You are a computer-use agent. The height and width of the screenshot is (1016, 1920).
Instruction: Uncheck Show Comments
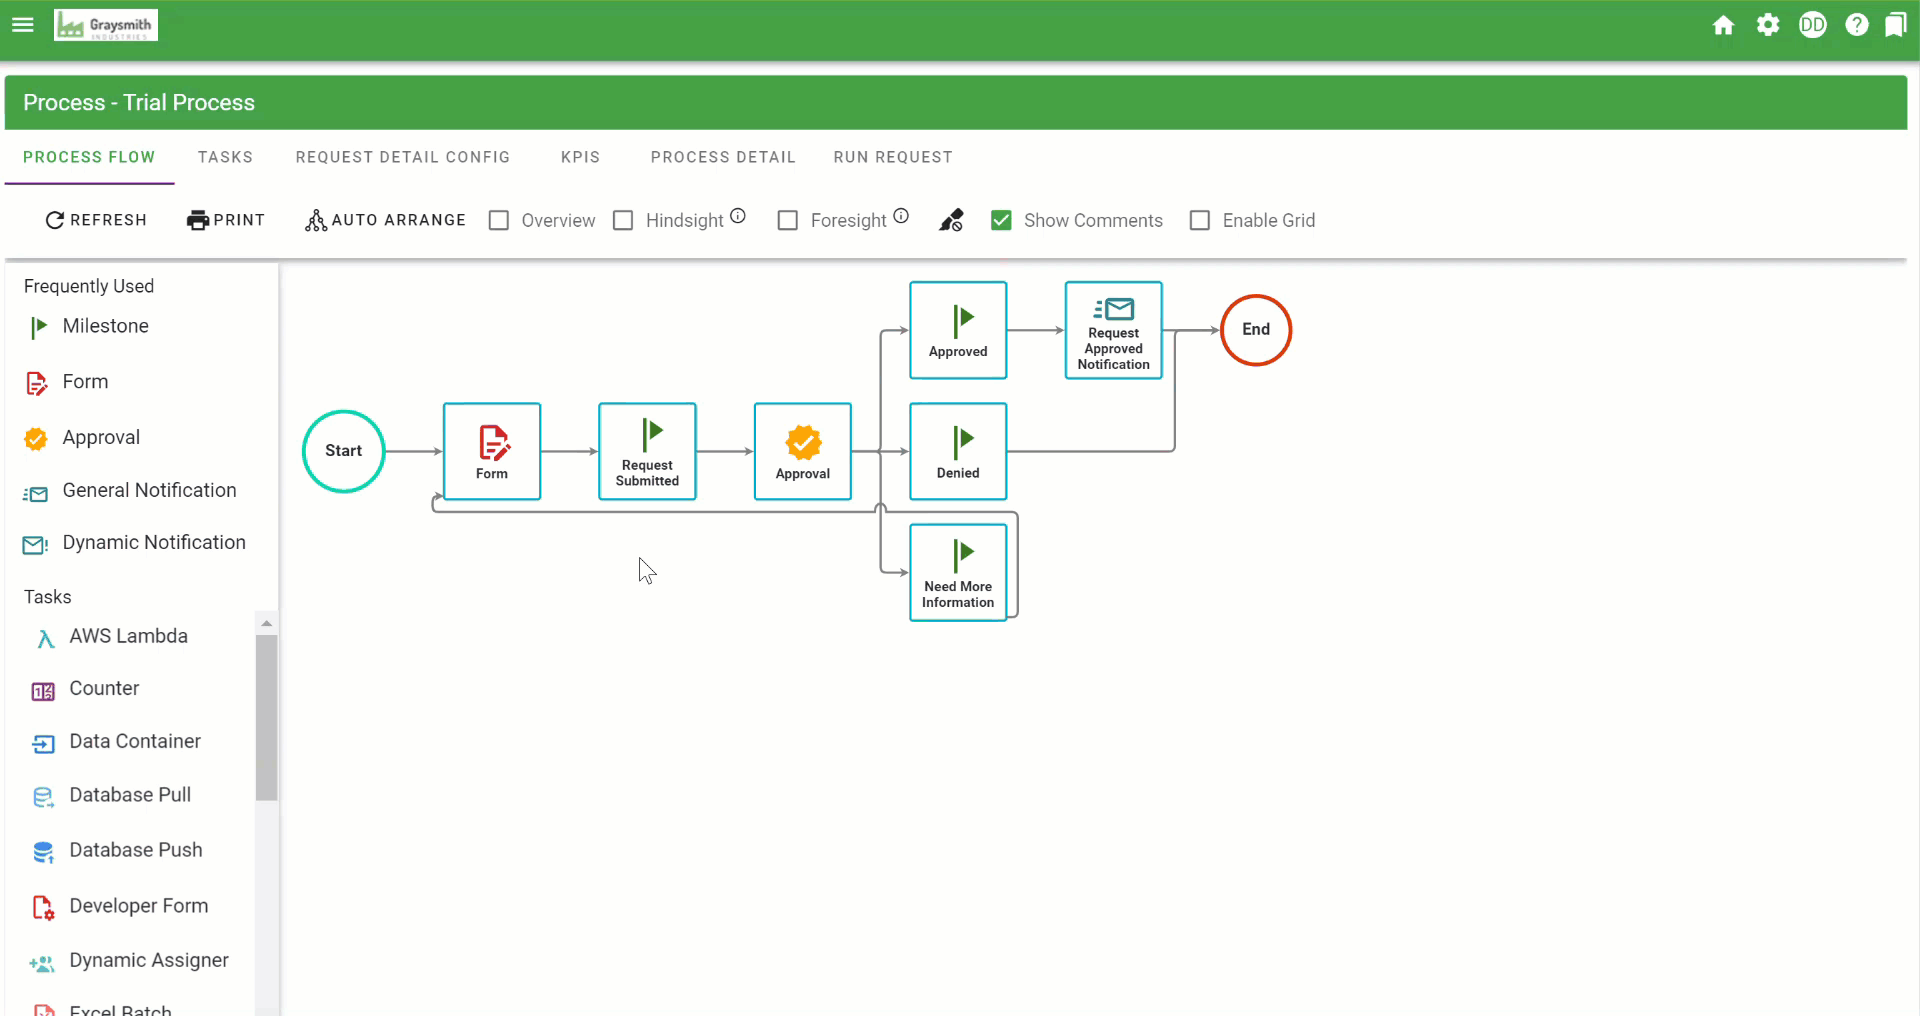(1001, 220)
